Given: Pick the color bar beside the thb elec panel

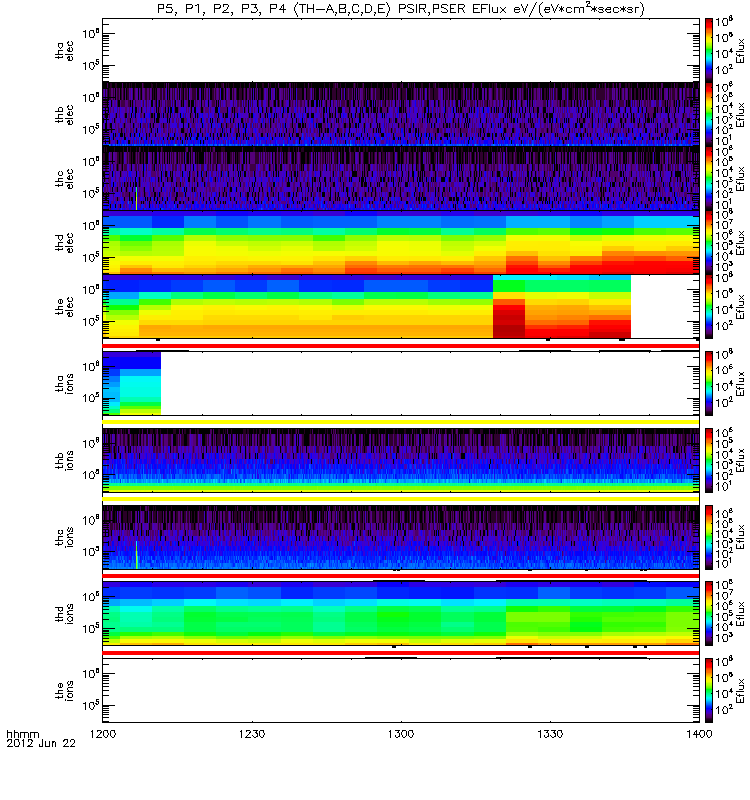Looking at the screenshot, I should [x=709, y=114].
